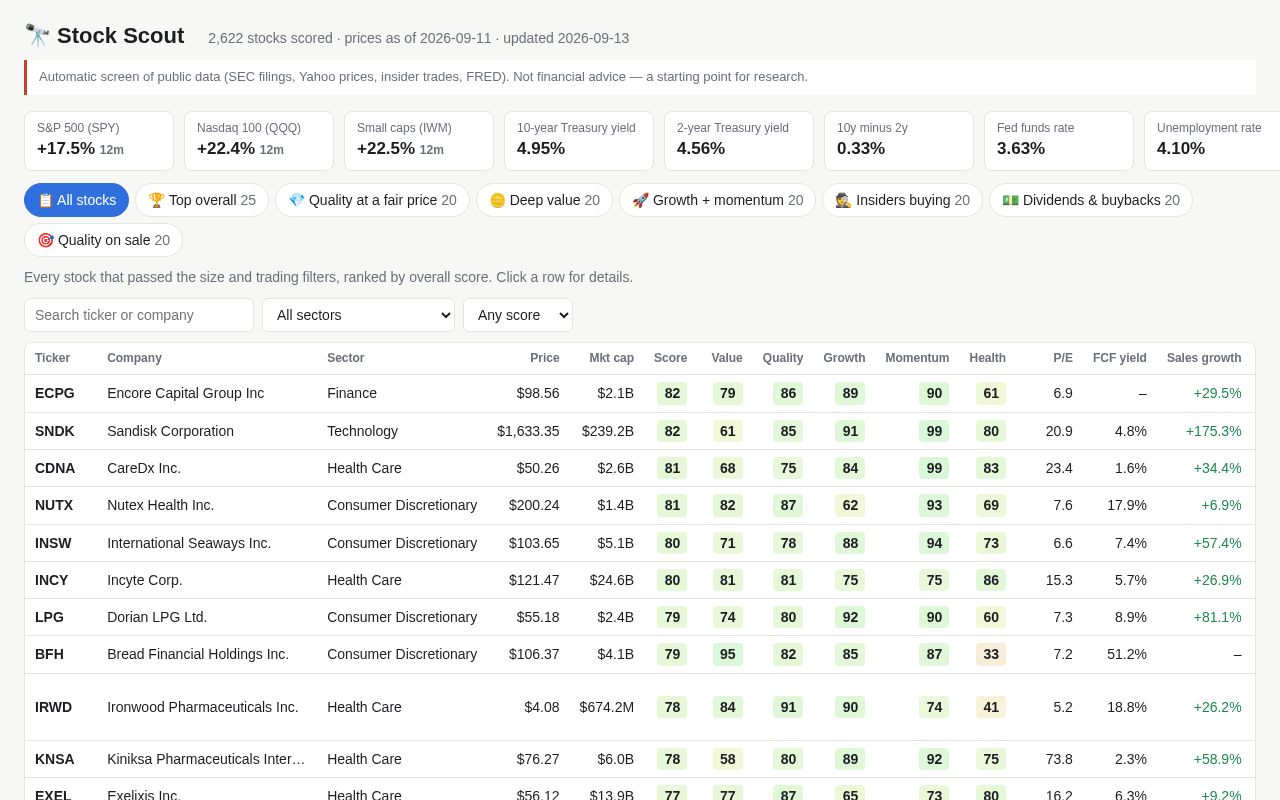The height and width of the screenshot is (800, 1280).
Task: Sort by the FCF yield column header
Action: [1120, 358]
